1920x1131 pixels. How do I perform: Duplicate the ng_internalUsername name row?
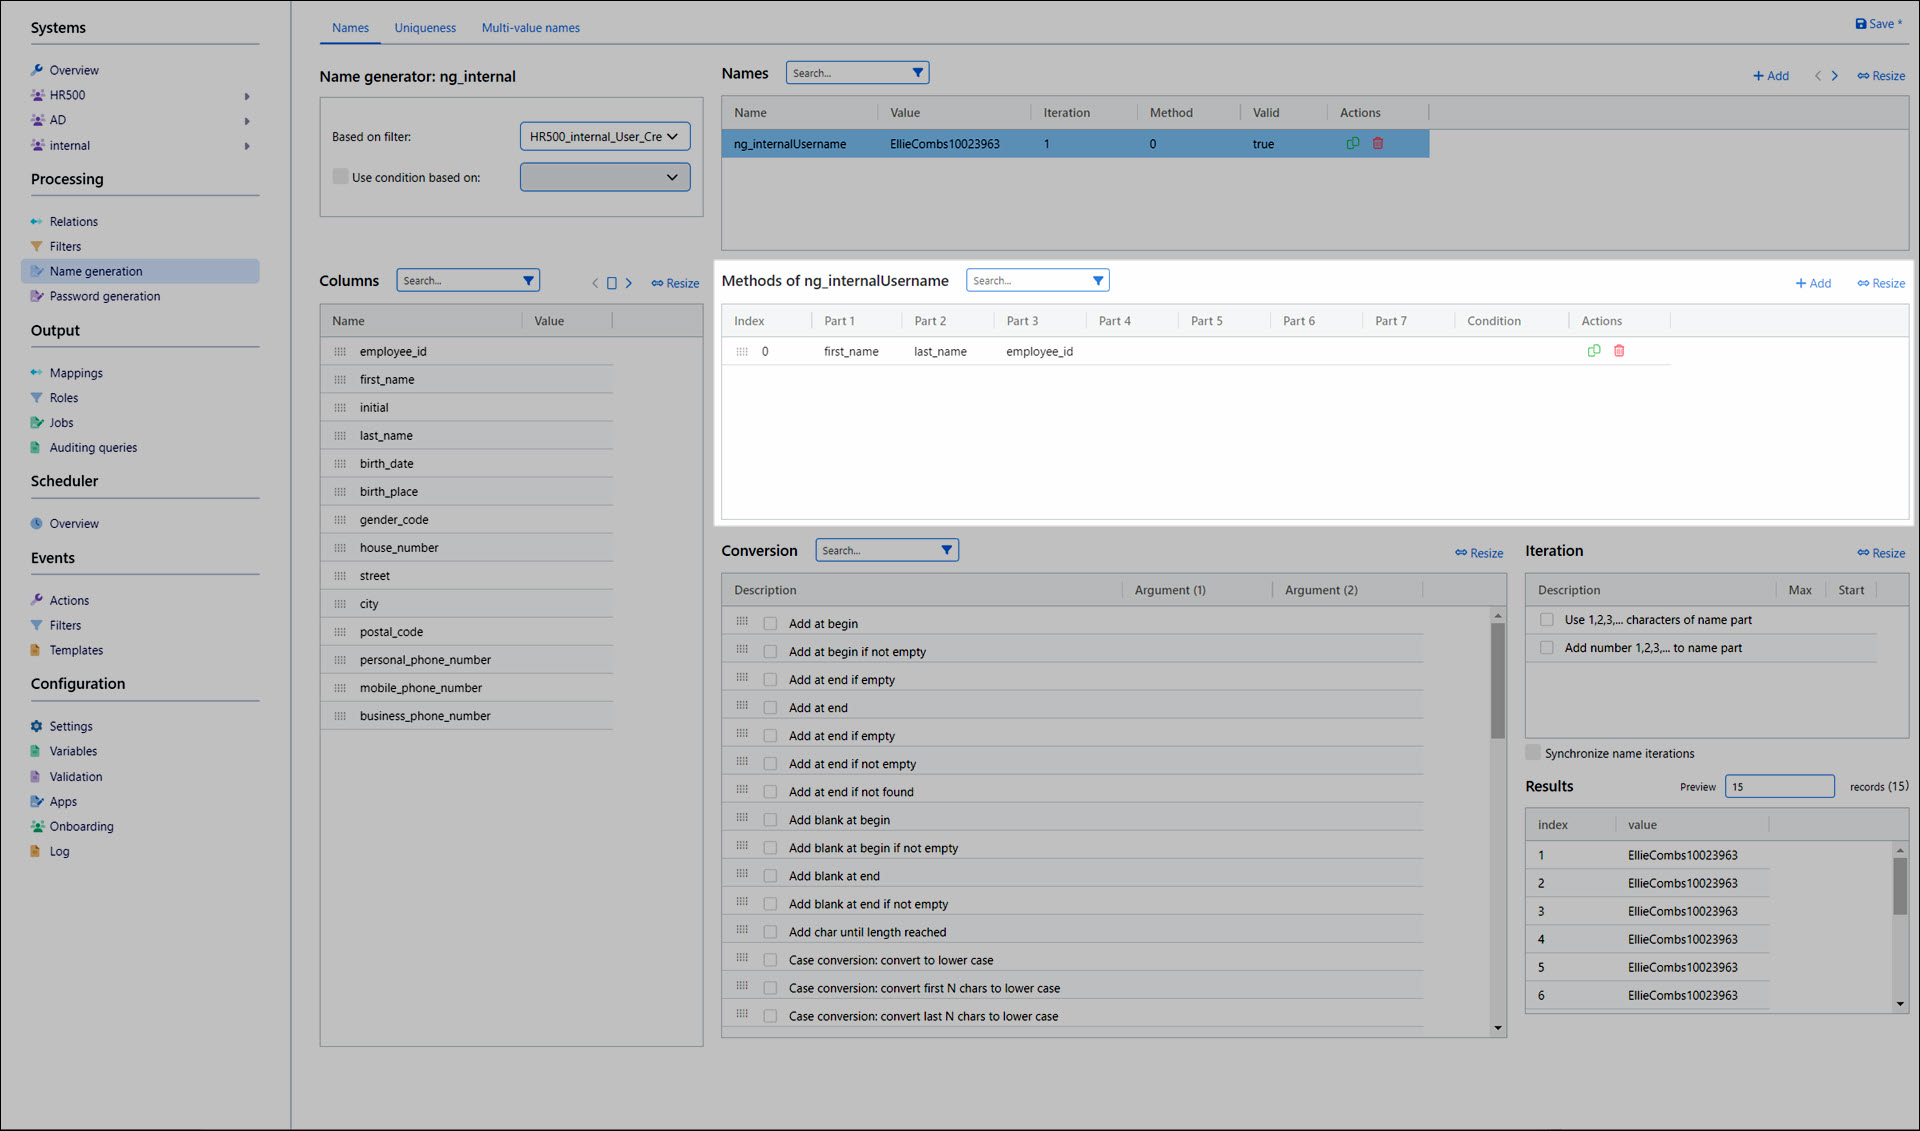pyautogui.click(x=1353, y=144)
